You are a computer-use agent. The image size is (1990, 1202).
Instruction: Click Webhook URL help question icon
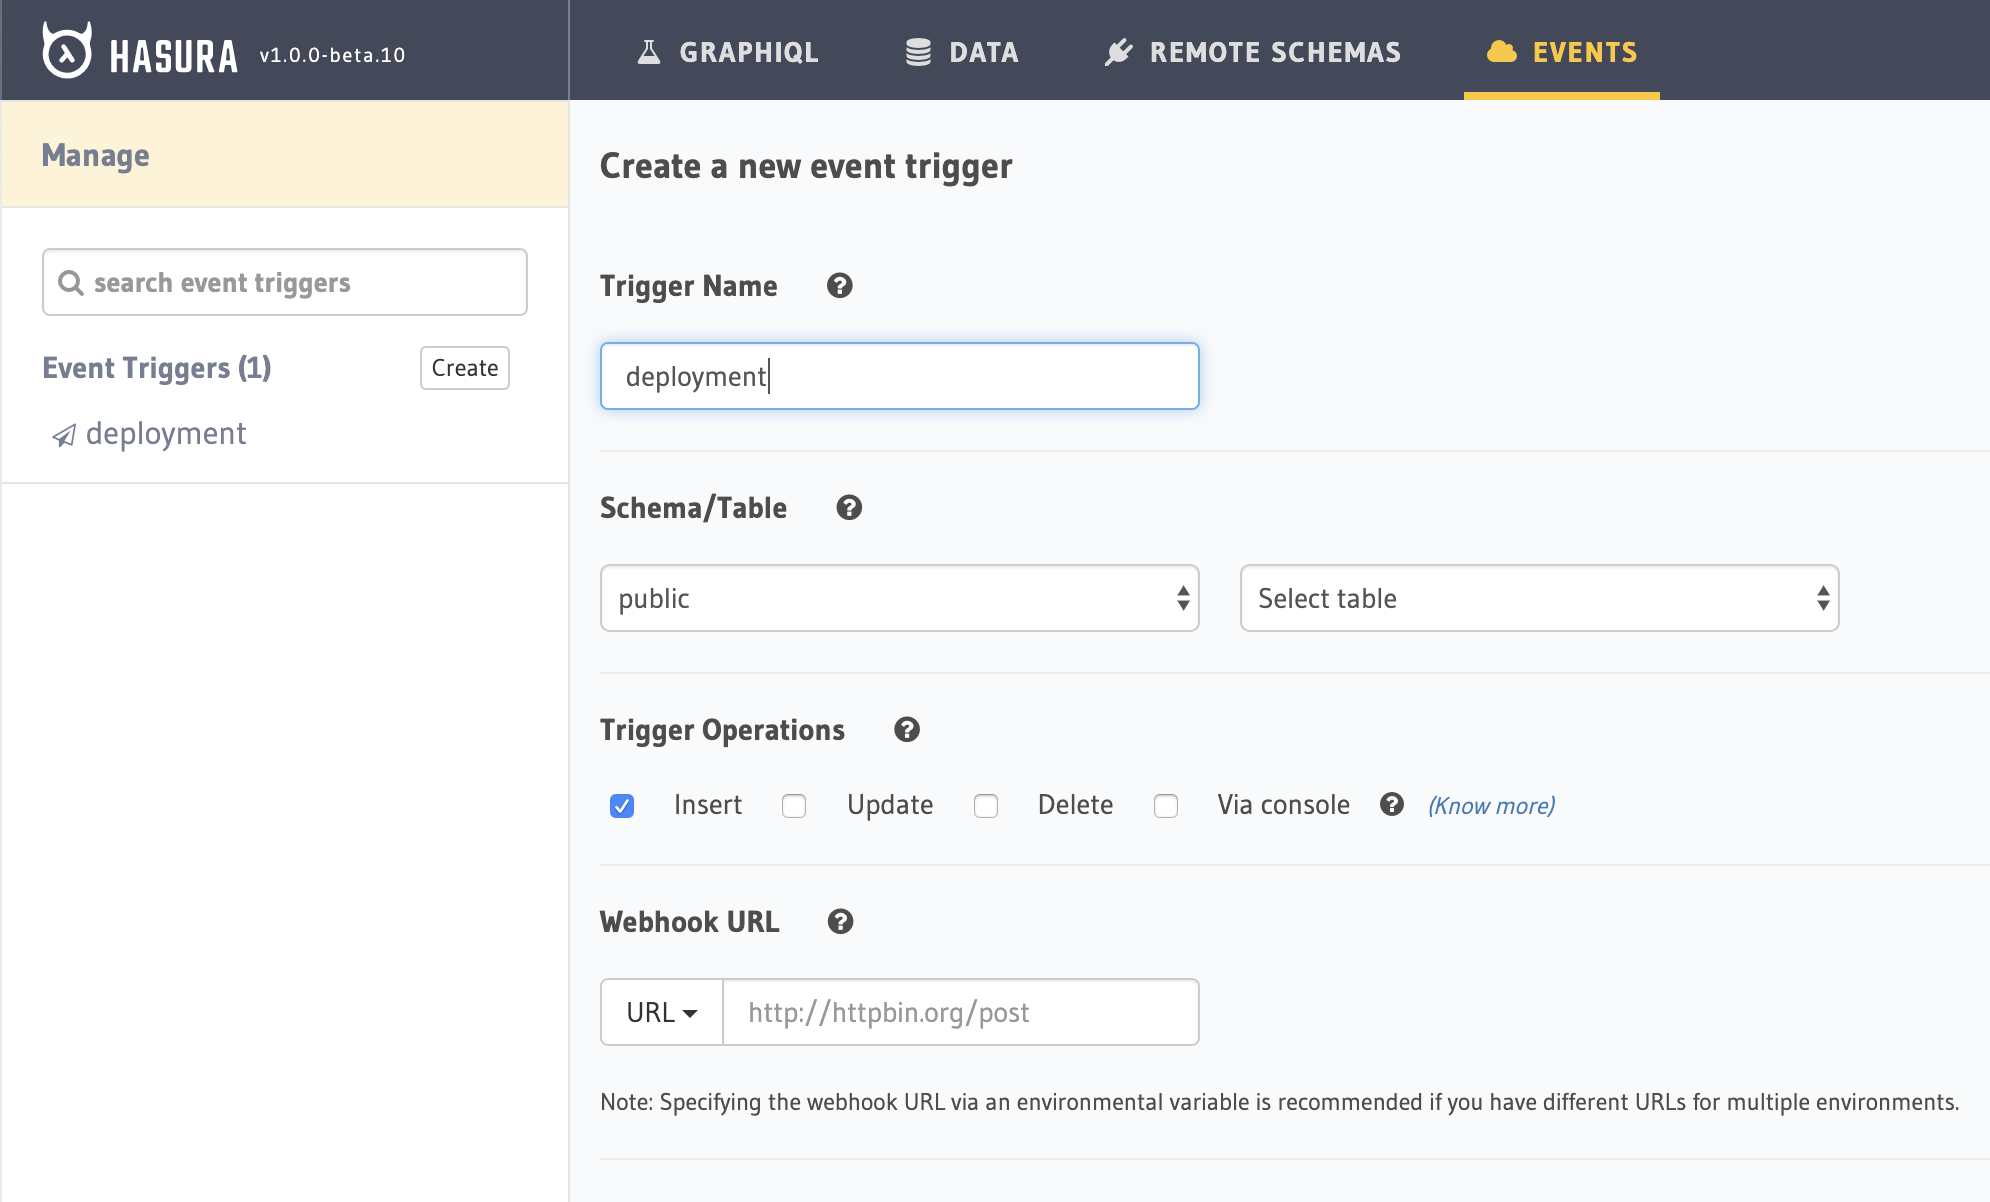tap(840, 922)
